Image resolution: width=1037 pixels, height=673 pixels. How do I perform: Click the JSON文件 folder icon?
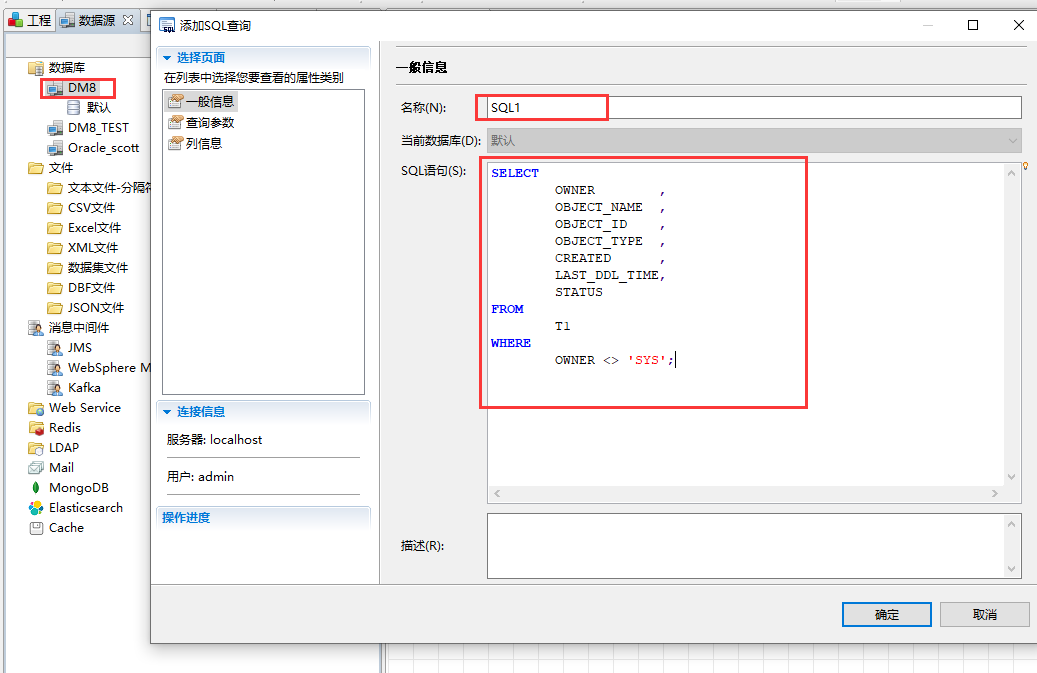coord(55,307)
